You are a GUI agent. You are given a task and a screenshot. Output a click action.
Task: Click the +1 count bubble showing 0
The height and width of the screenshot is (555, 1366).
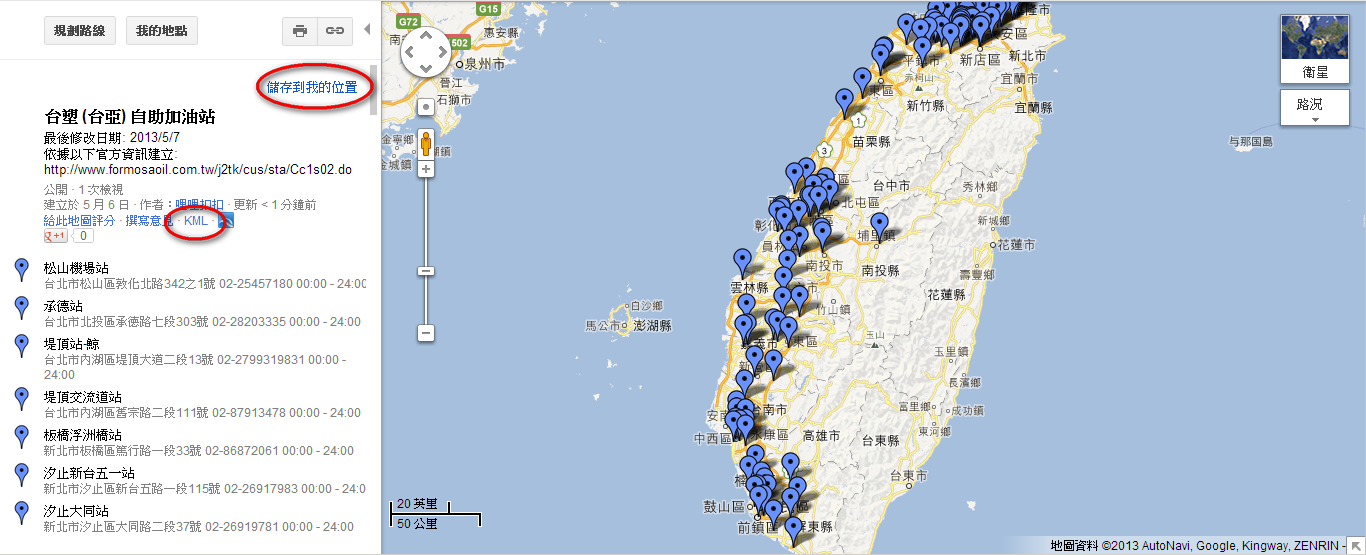(84, 236)
